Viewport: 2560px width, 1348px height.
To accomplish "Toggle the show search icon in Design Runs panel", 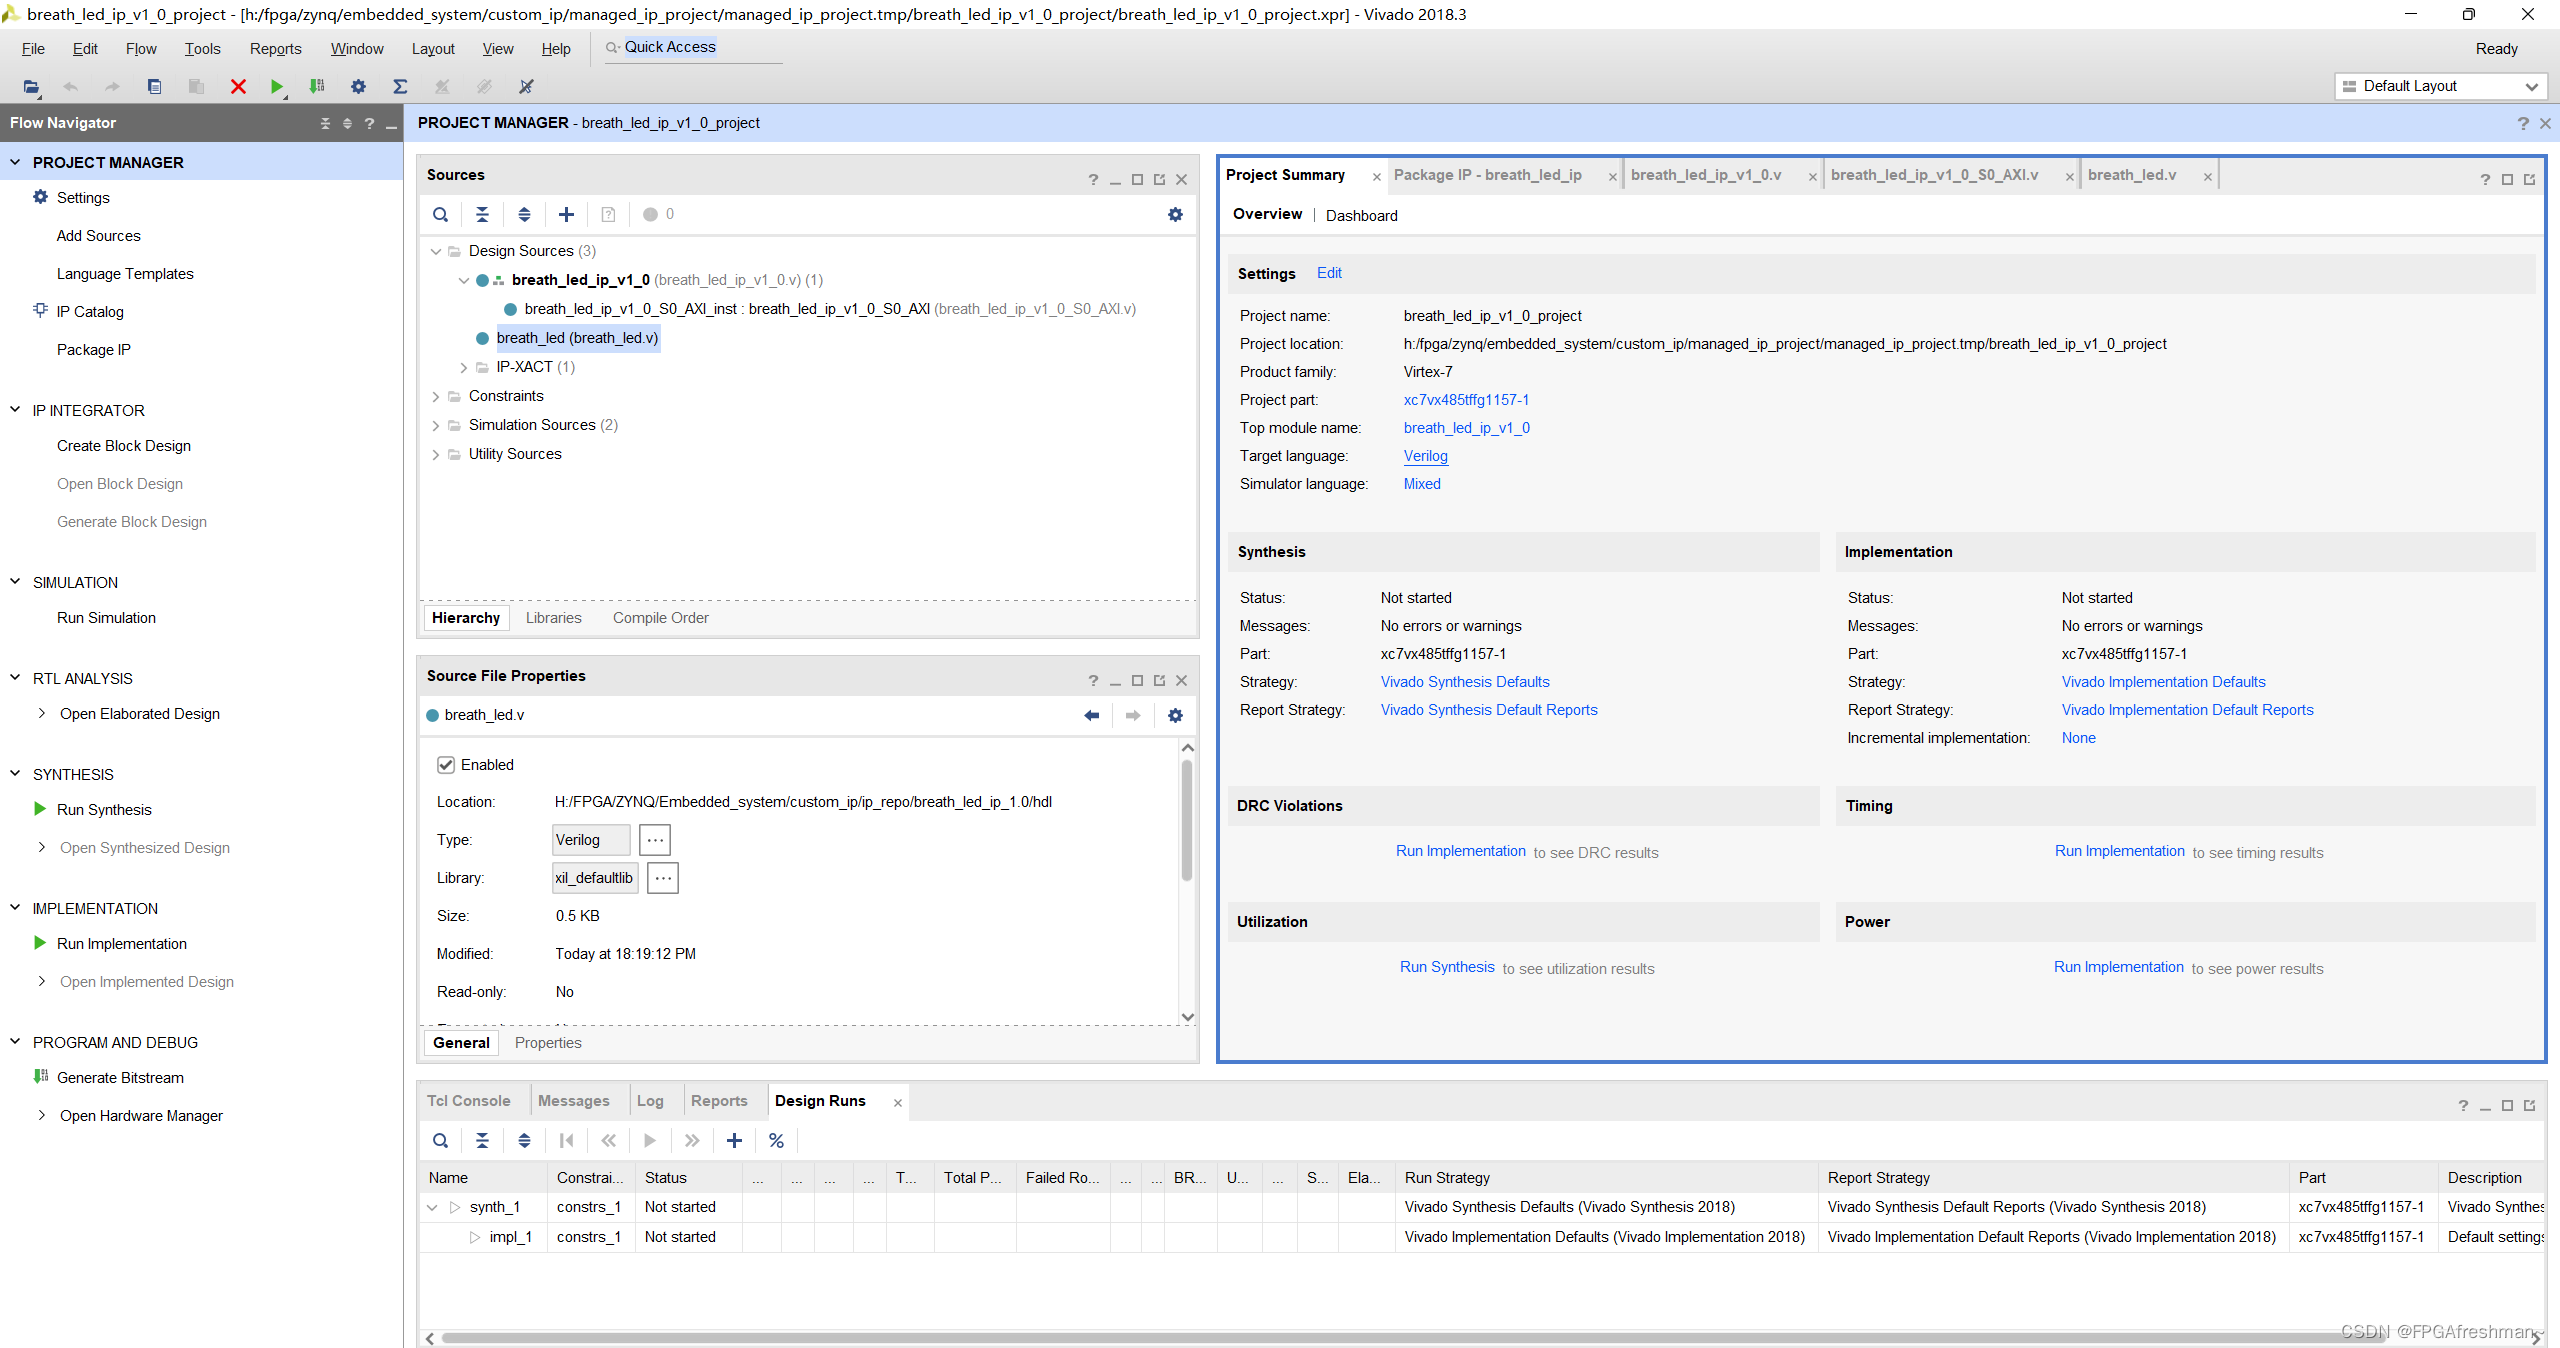I will click(x=440, y=1140).
